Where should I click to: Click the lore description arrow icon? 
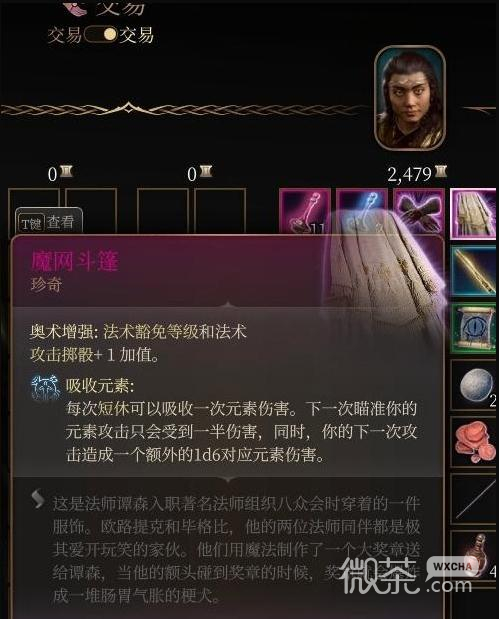click(38, 498)
